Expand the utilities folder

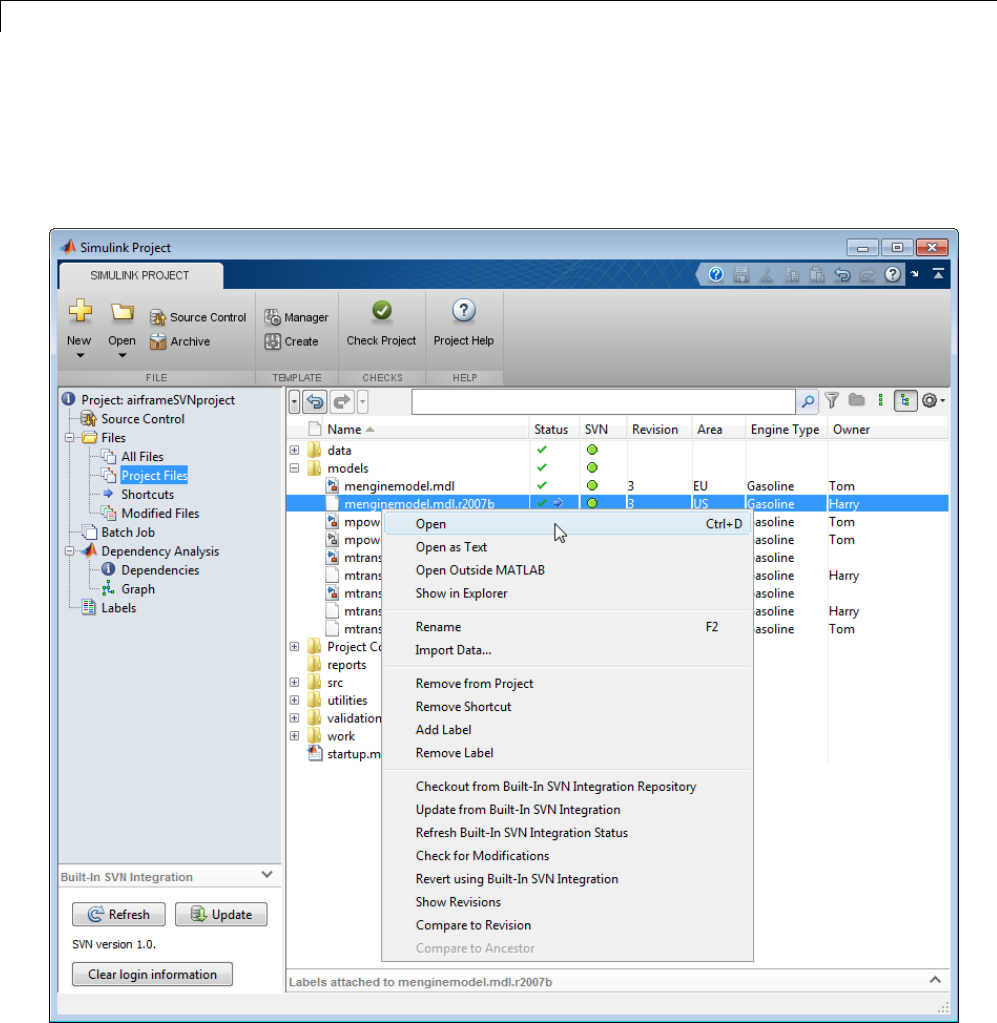click(294, 700)
